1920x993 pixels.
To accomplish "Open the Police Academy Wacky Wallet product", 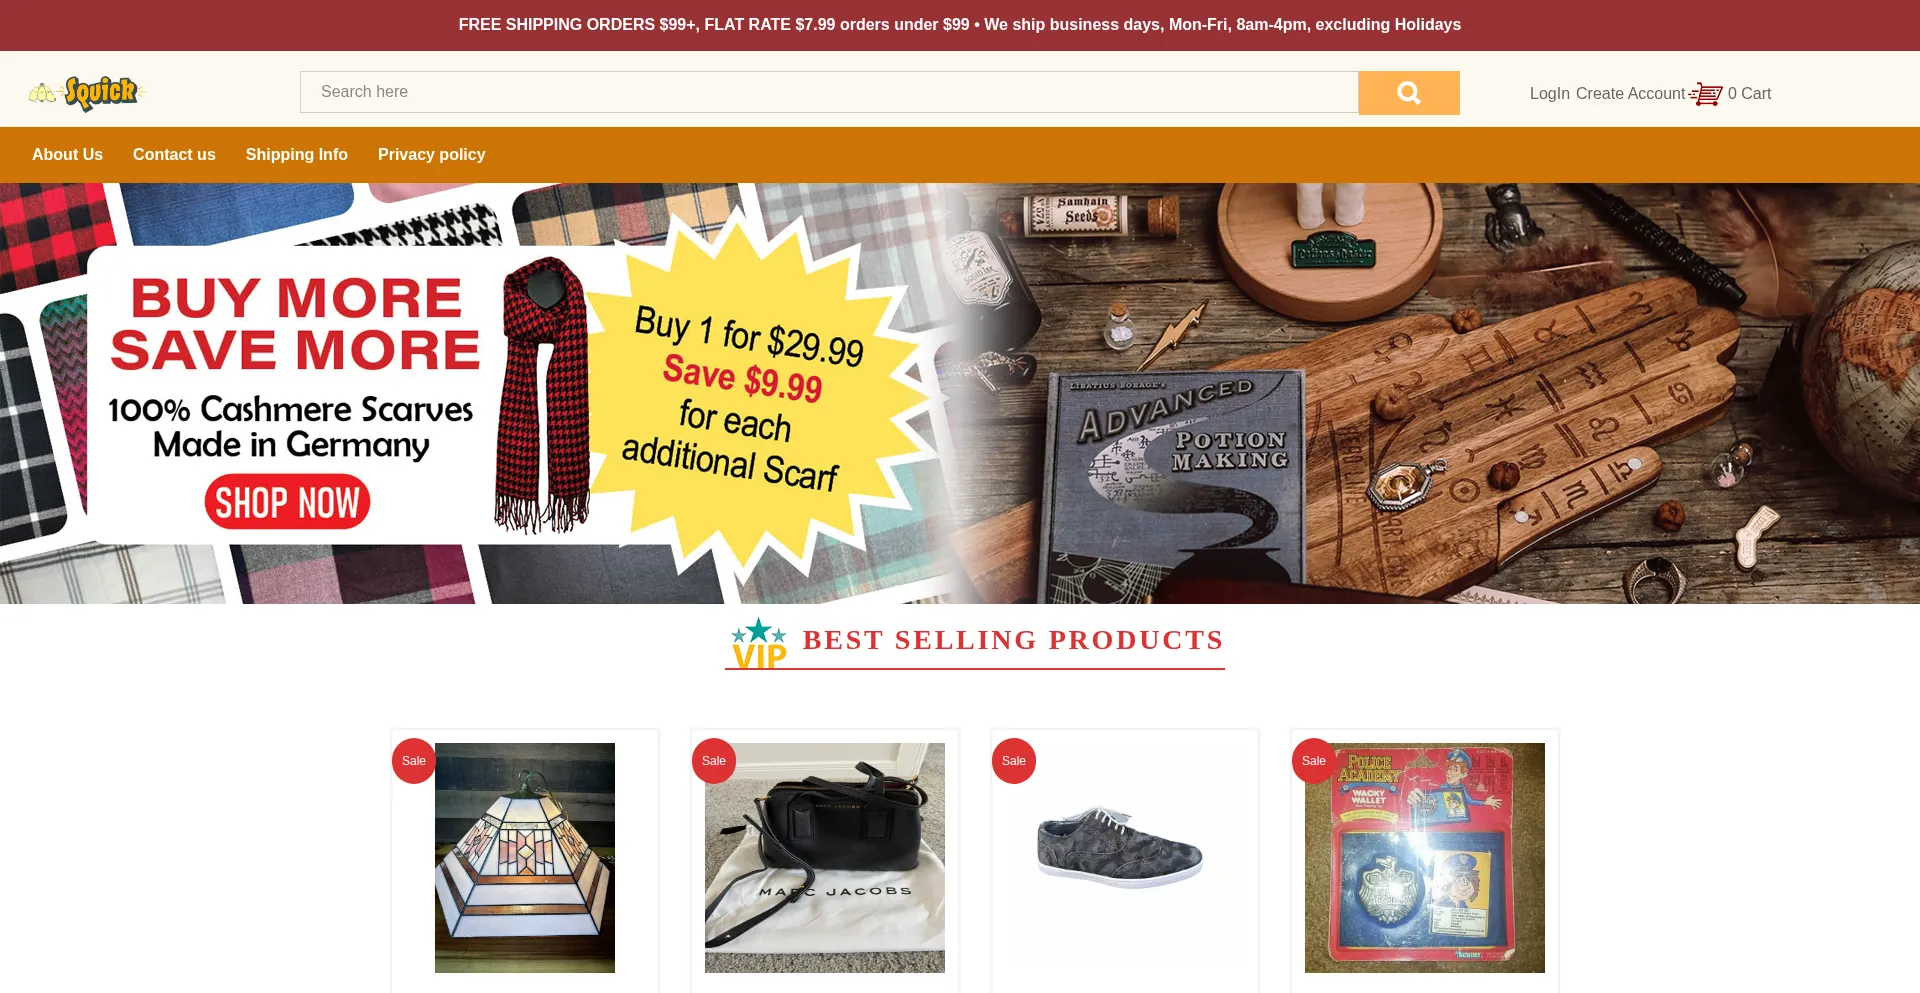I will coord(1425,858).
